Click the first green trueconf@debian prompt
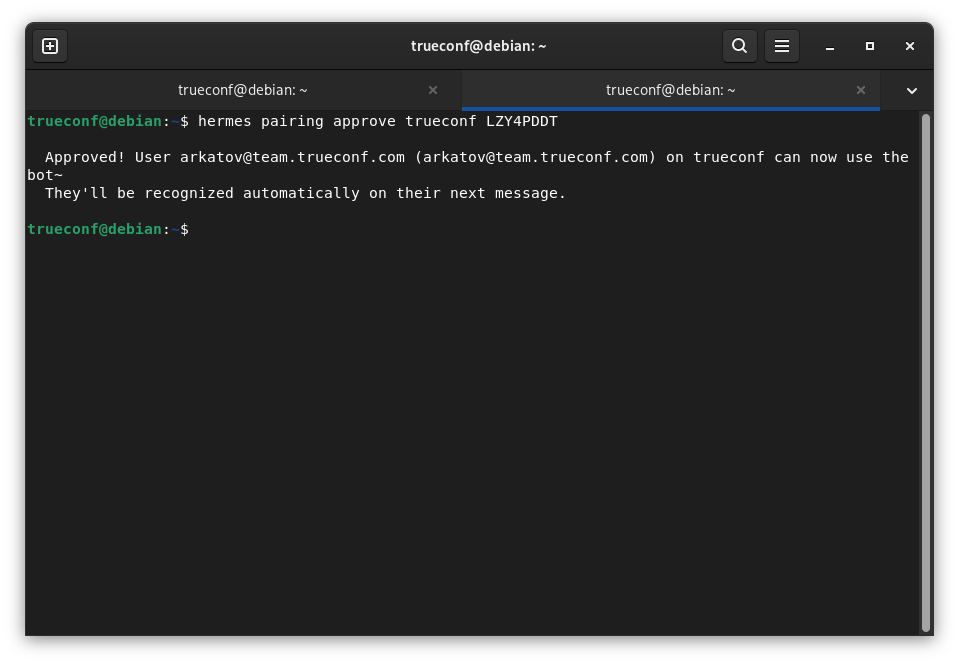 (x=94, y=121)
